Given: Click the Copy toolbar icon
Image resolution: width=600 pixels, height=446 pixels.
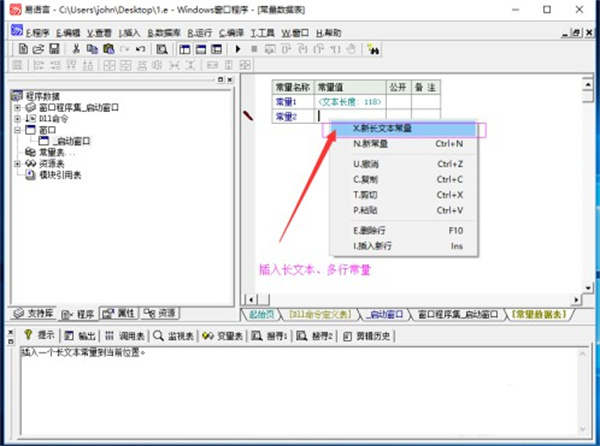Looking at the screenshot, I should tap(92, 49).
